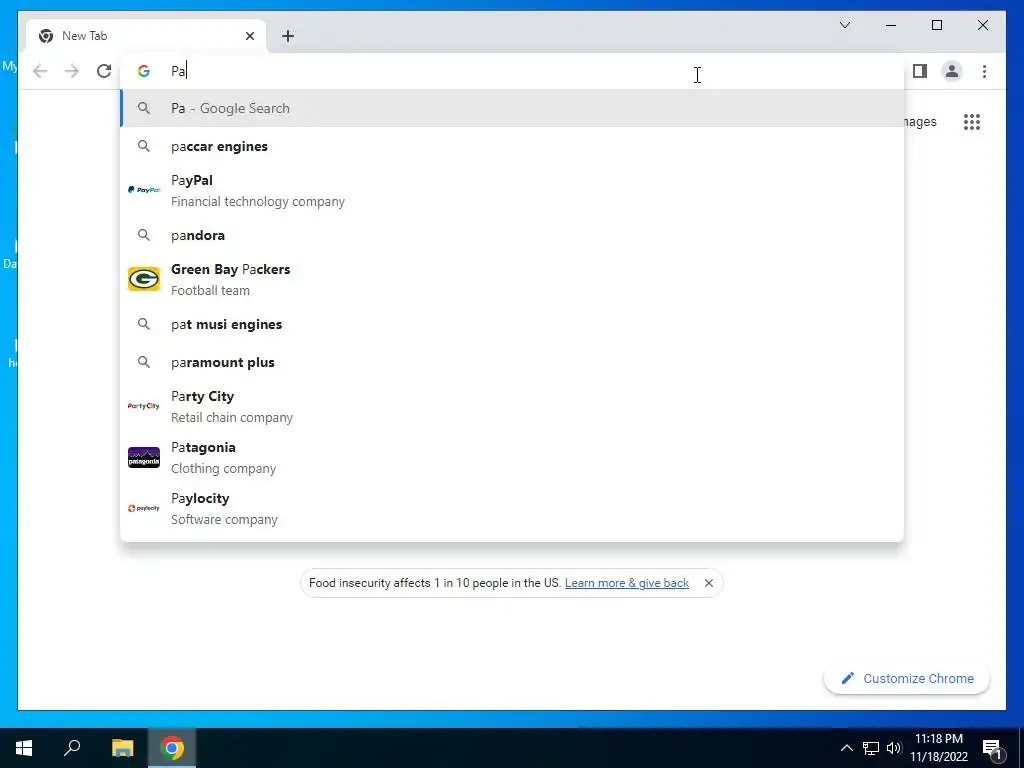Choose the 'paramount plus' suggestion
Viewport: 1024px width, 768px height.
tap(512, 362)
